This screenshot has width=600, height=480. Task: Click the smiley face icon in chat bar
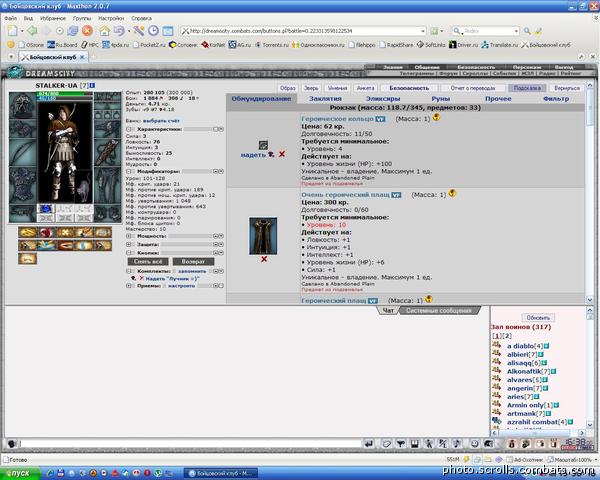click(x=474, y=444)
